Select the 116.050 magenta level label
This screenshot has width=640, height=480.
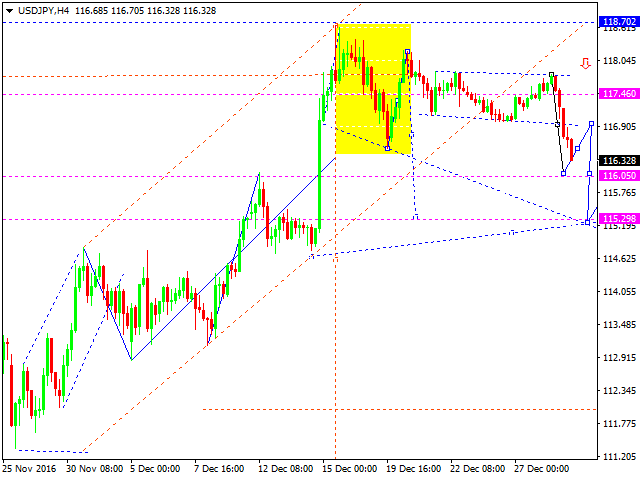619,176
